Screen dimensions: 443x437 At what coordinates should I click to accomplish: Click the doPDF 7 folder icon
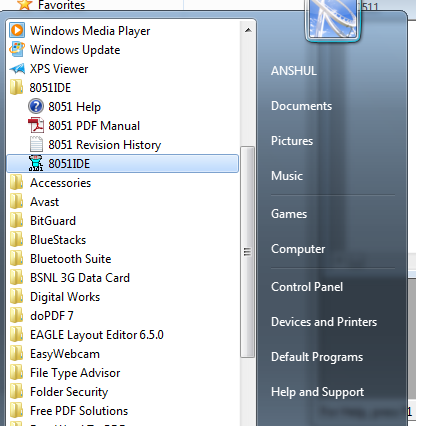(x=16, y=315)
